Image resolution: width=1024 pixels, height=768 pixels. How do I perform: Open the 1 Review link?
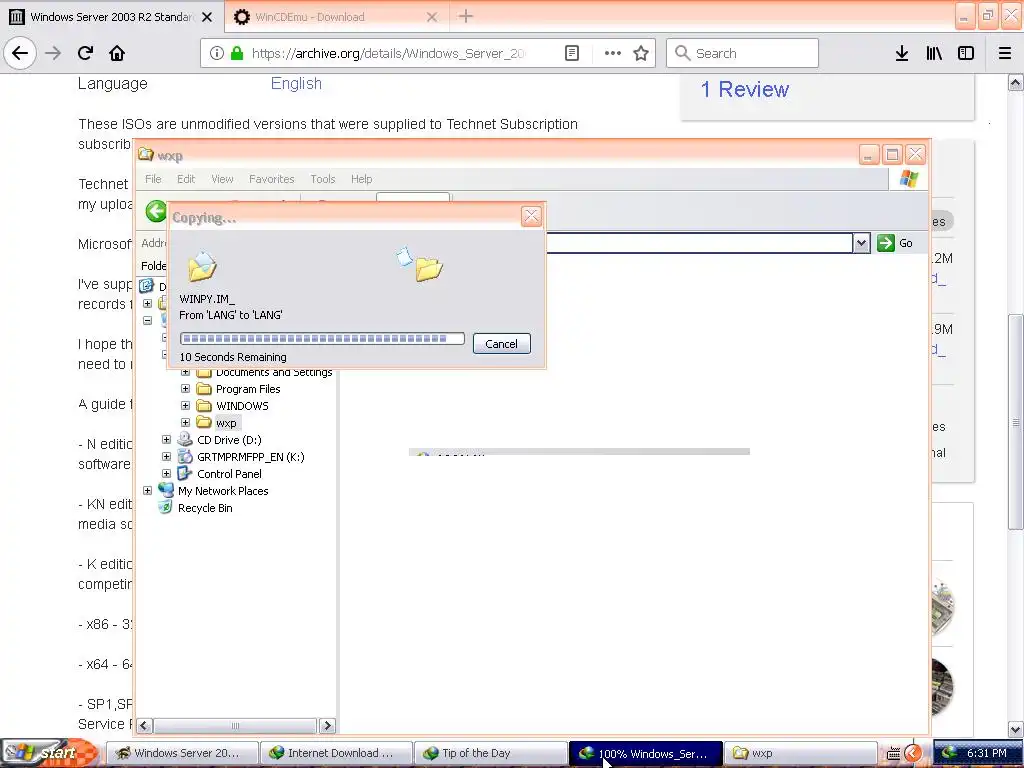tap(744, 89)
